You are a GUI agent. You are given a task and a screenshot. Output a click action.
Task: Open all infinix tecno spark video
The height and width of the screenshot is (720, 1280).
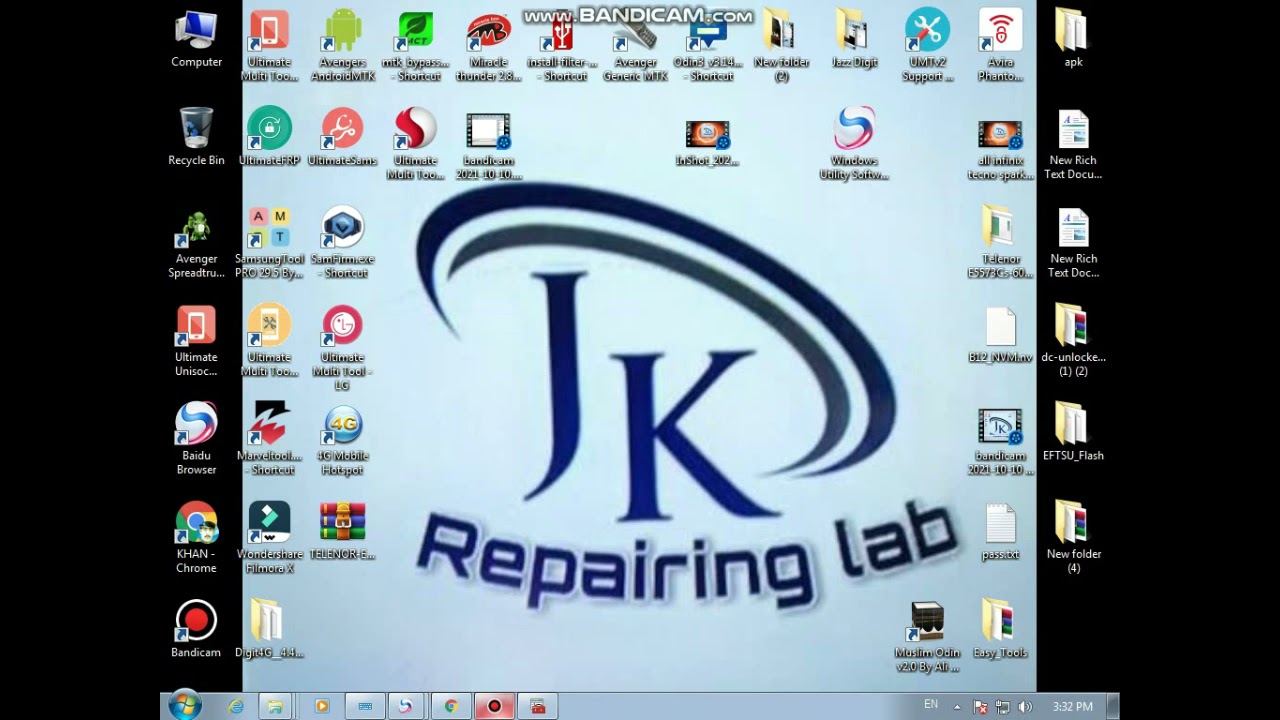point(1000,149)
